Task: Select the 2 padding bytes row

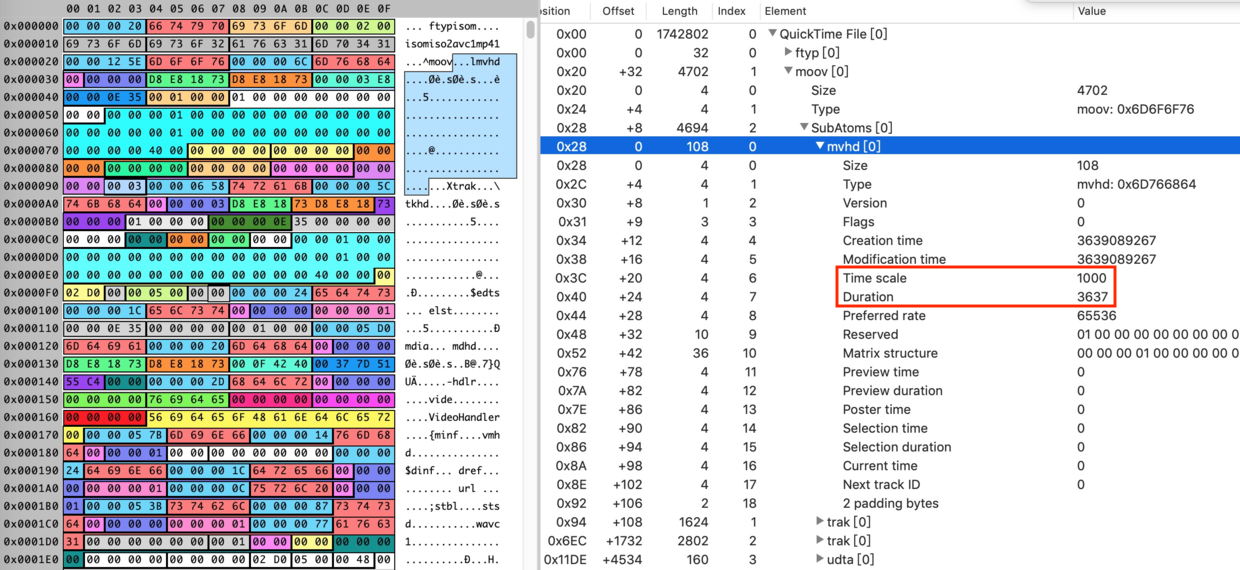Action: [890, 503]
